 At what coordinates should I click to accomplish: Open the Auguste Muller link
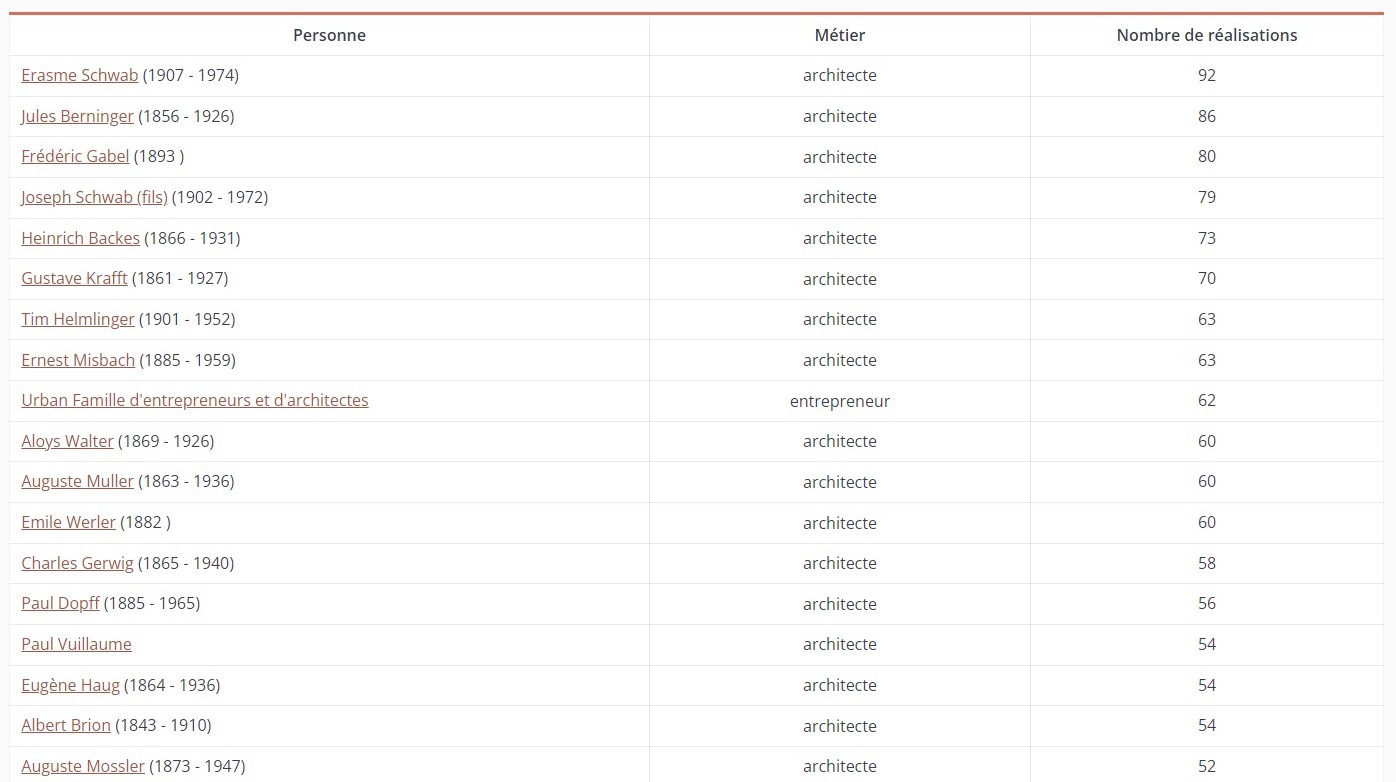[x=77, y=481]
